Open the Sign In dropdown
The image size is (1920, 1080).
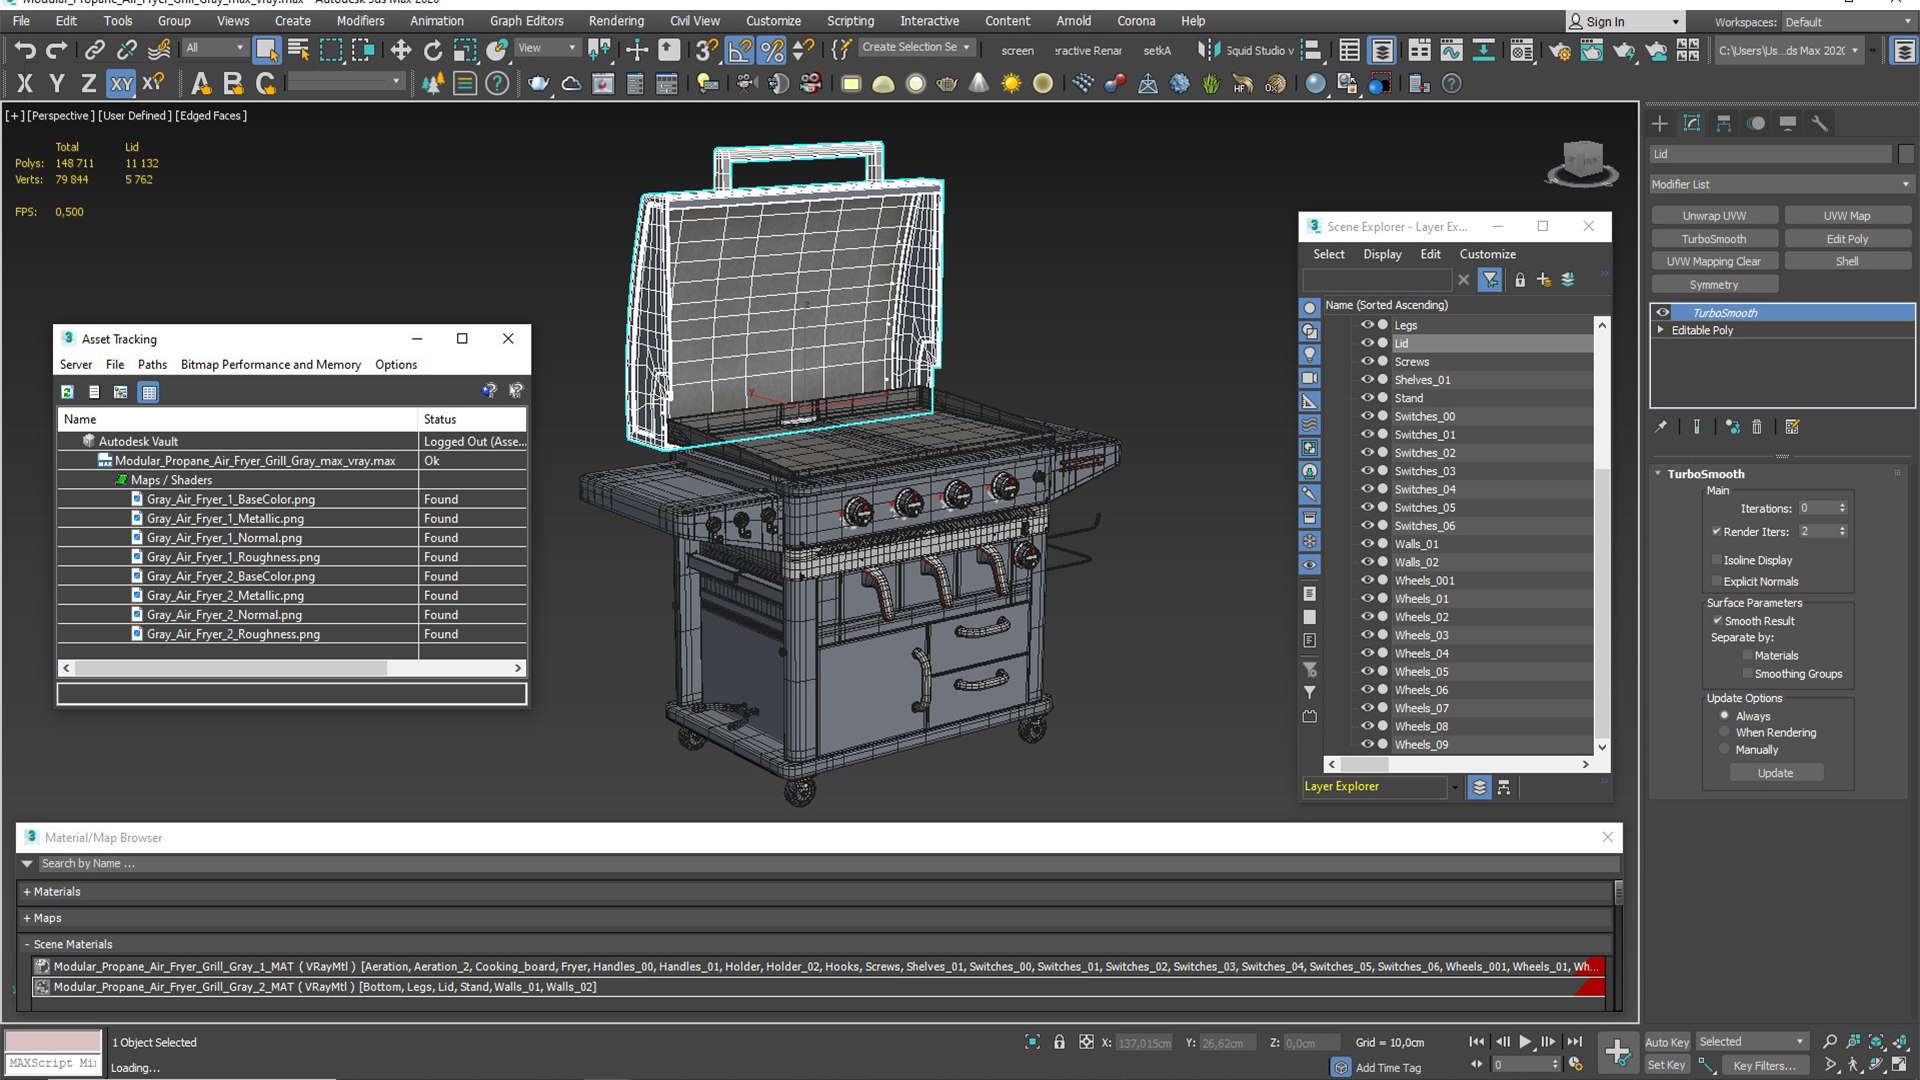coord(1625,22)
